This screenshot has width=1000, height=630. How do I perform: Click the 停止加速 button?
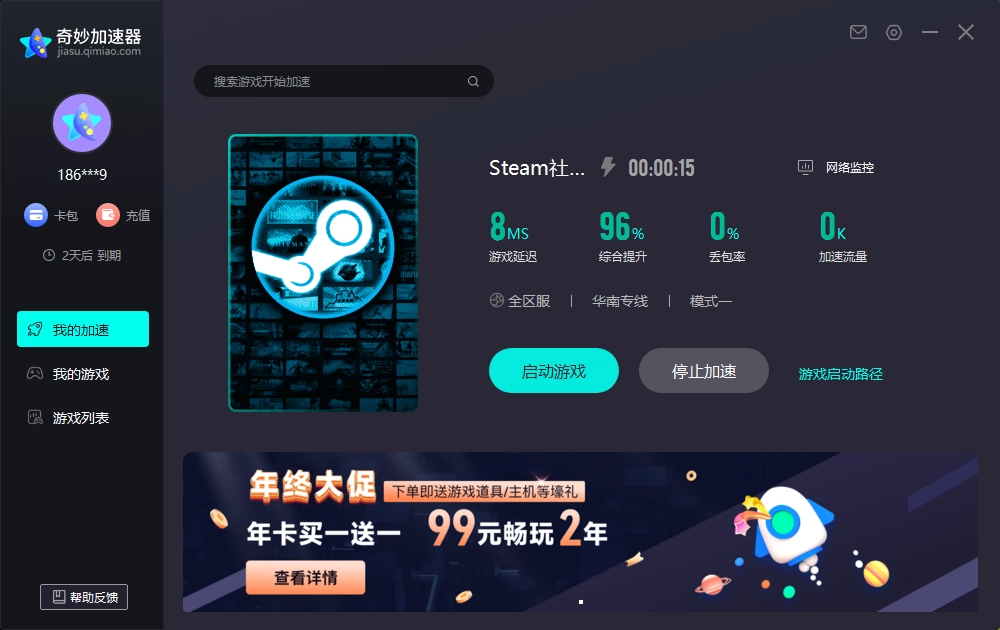click(703, 370)
